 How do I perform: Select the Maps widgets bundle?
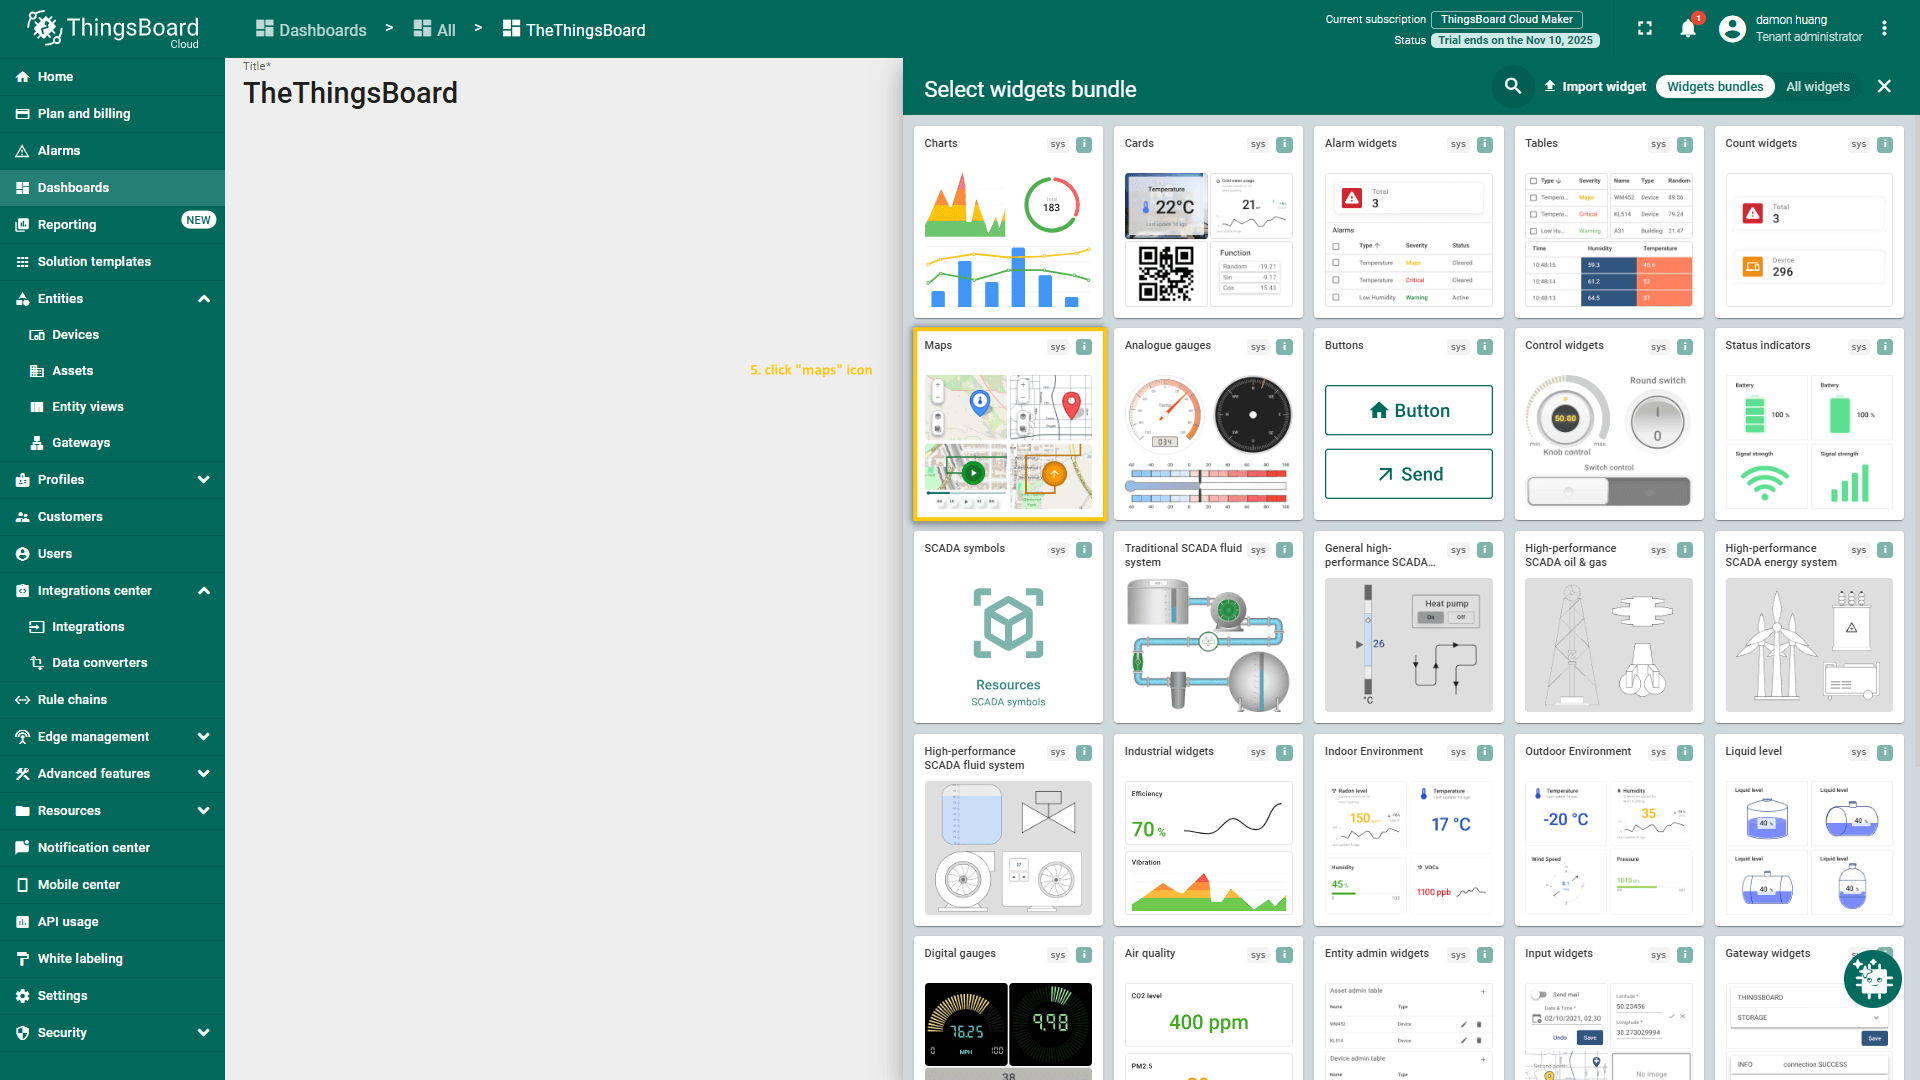(x=1008, y=425)
